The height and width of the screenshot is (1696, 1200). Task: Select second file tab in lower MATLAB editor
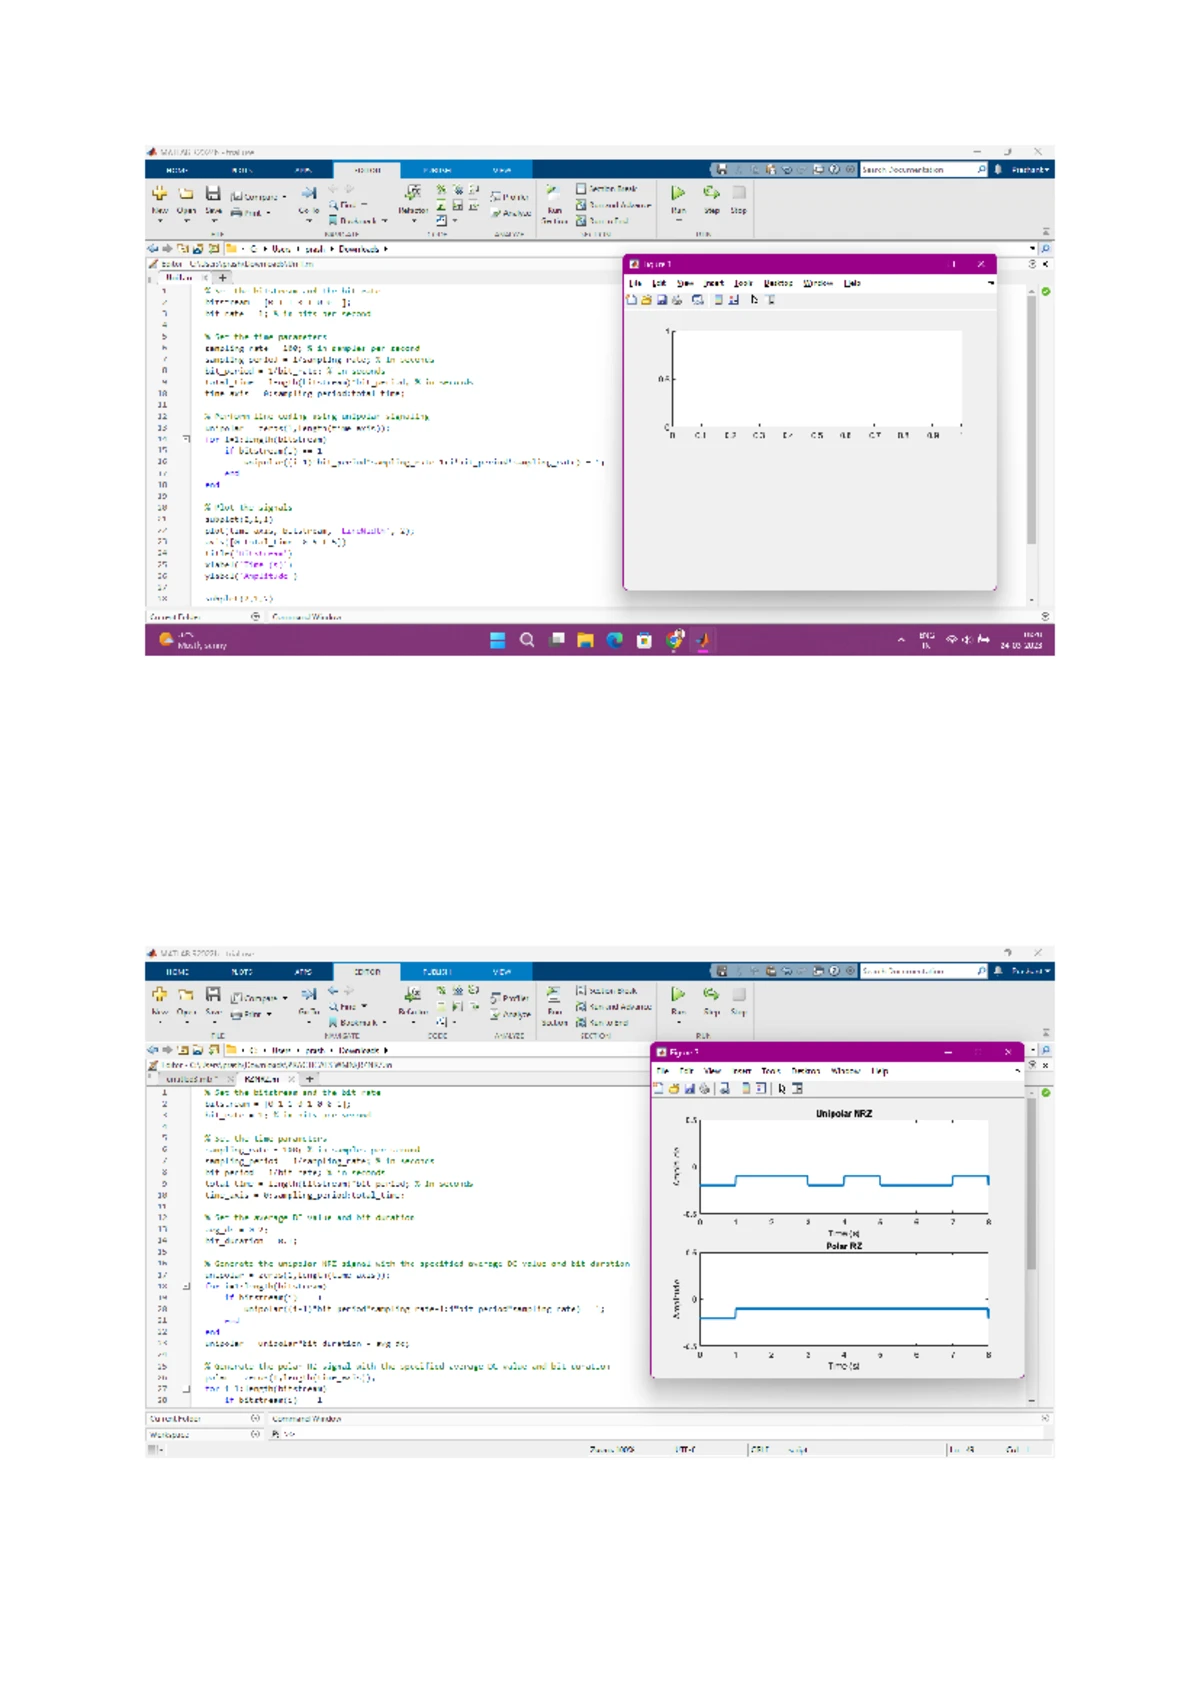point(264,1079)
